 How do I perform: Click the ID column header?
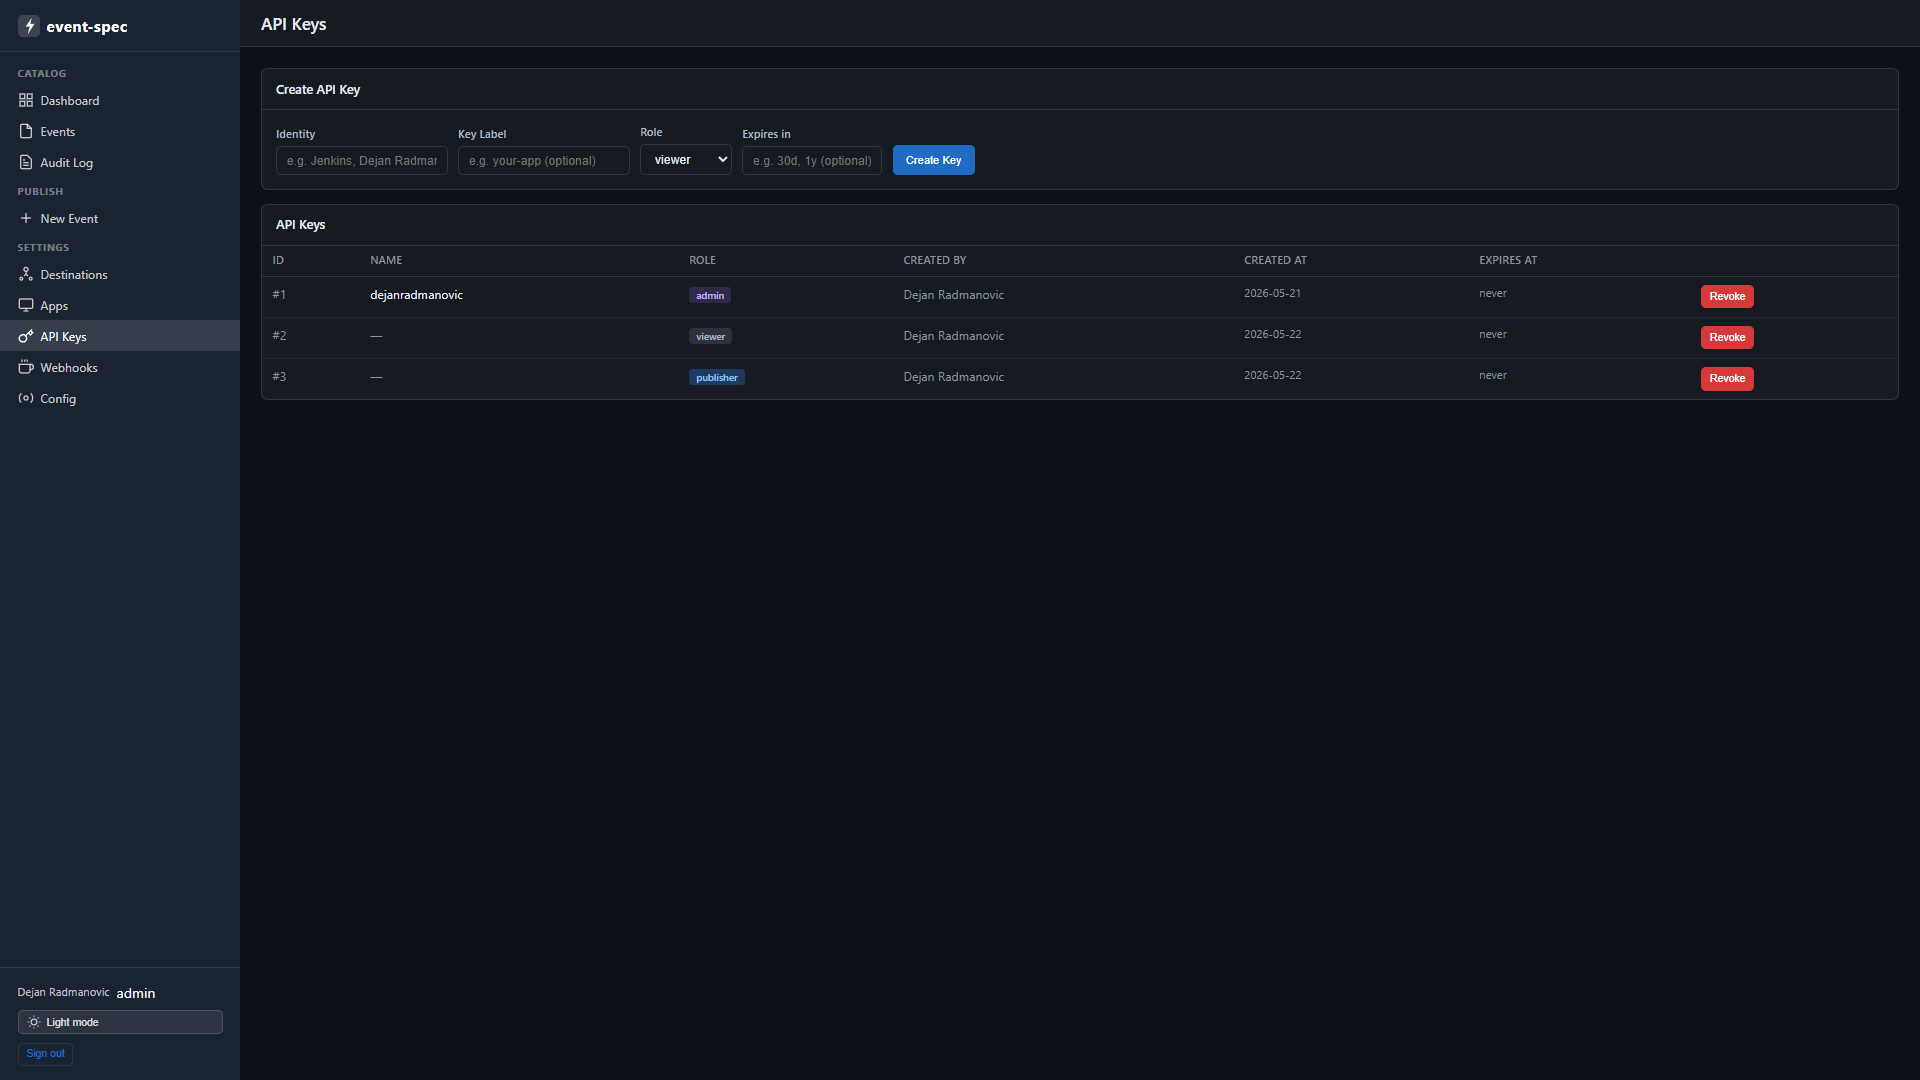coord(278,260)
